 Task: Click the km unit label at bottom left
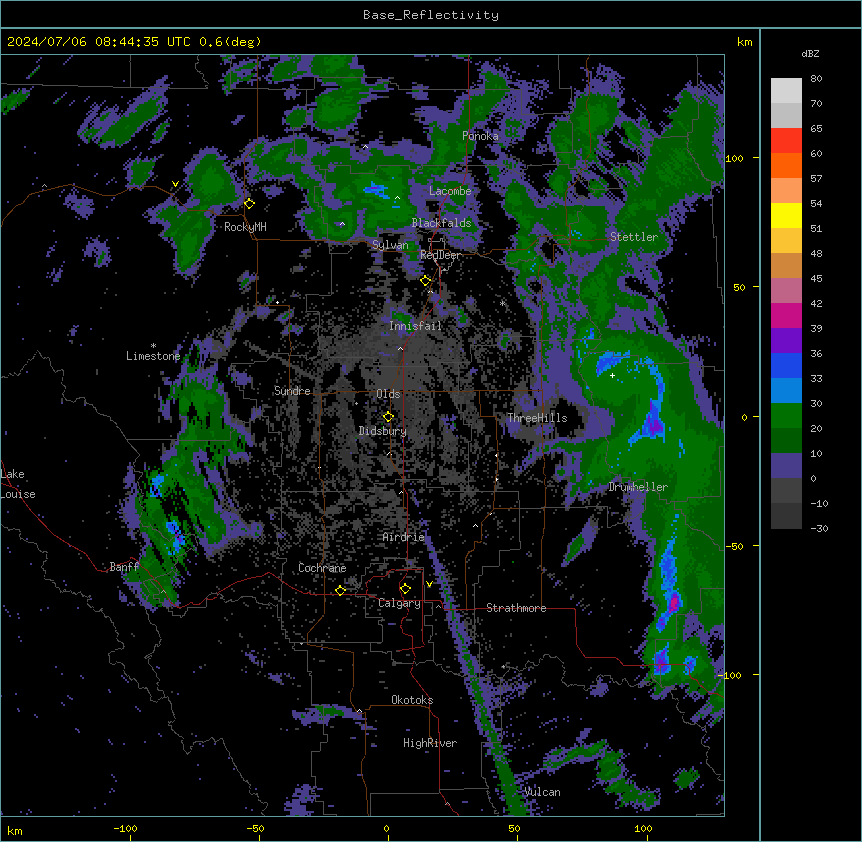(15, 830)
